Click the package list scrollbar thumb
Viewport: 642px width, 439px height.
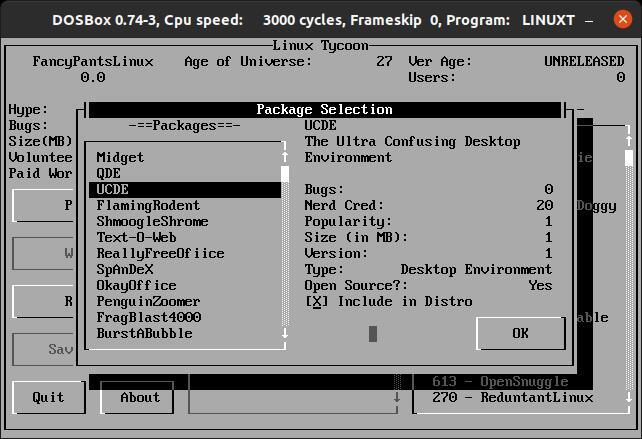285,174
